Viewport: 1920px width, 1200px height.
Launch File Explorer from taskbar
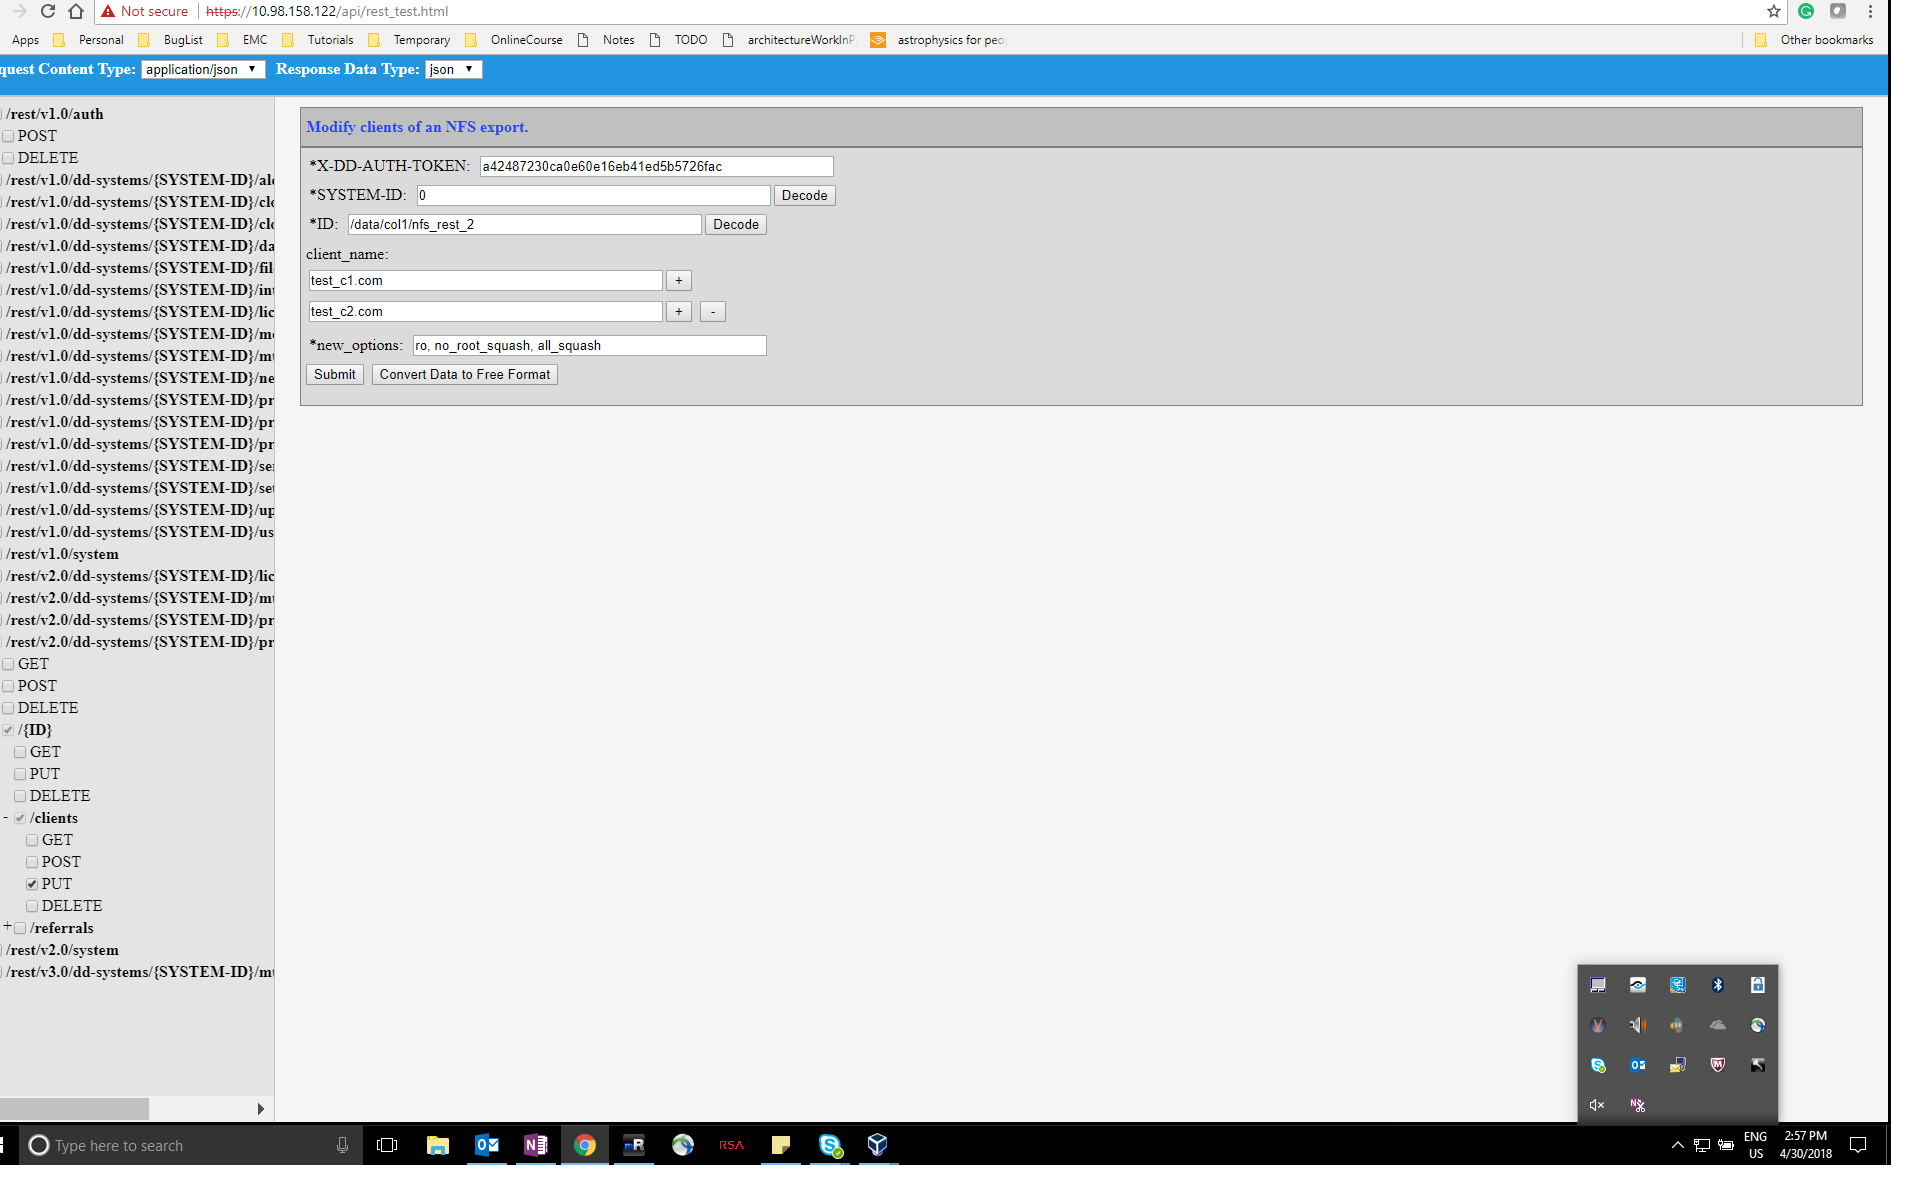(438, 1145)
